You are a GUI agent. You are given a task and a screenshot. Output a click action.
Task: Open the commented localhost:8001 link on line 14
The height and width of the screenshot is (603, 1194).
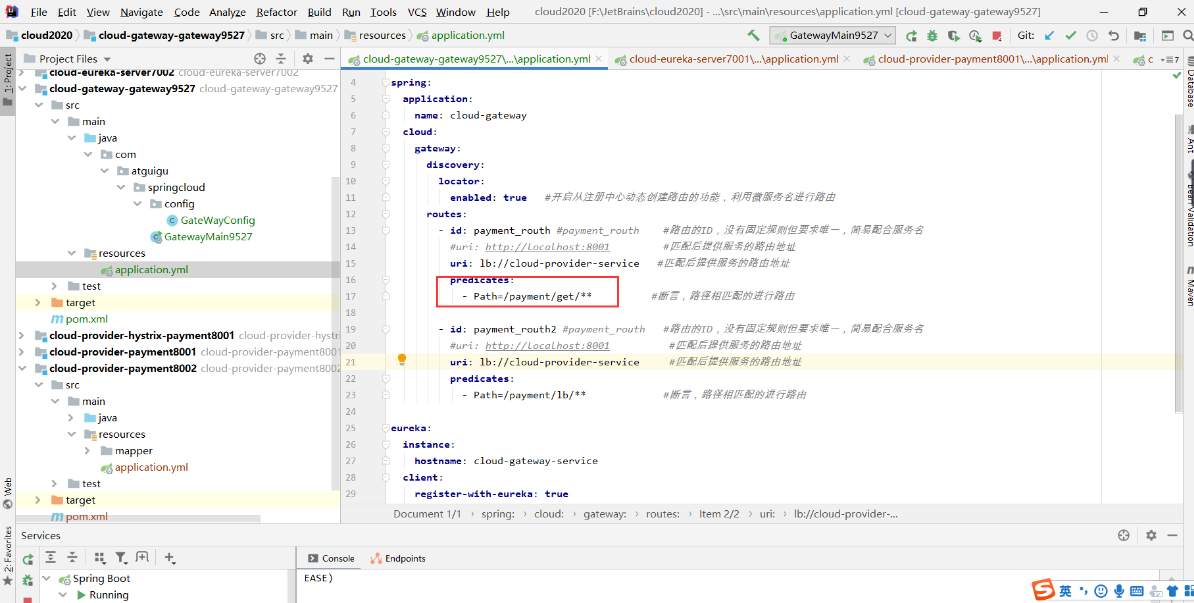(547, 247)
